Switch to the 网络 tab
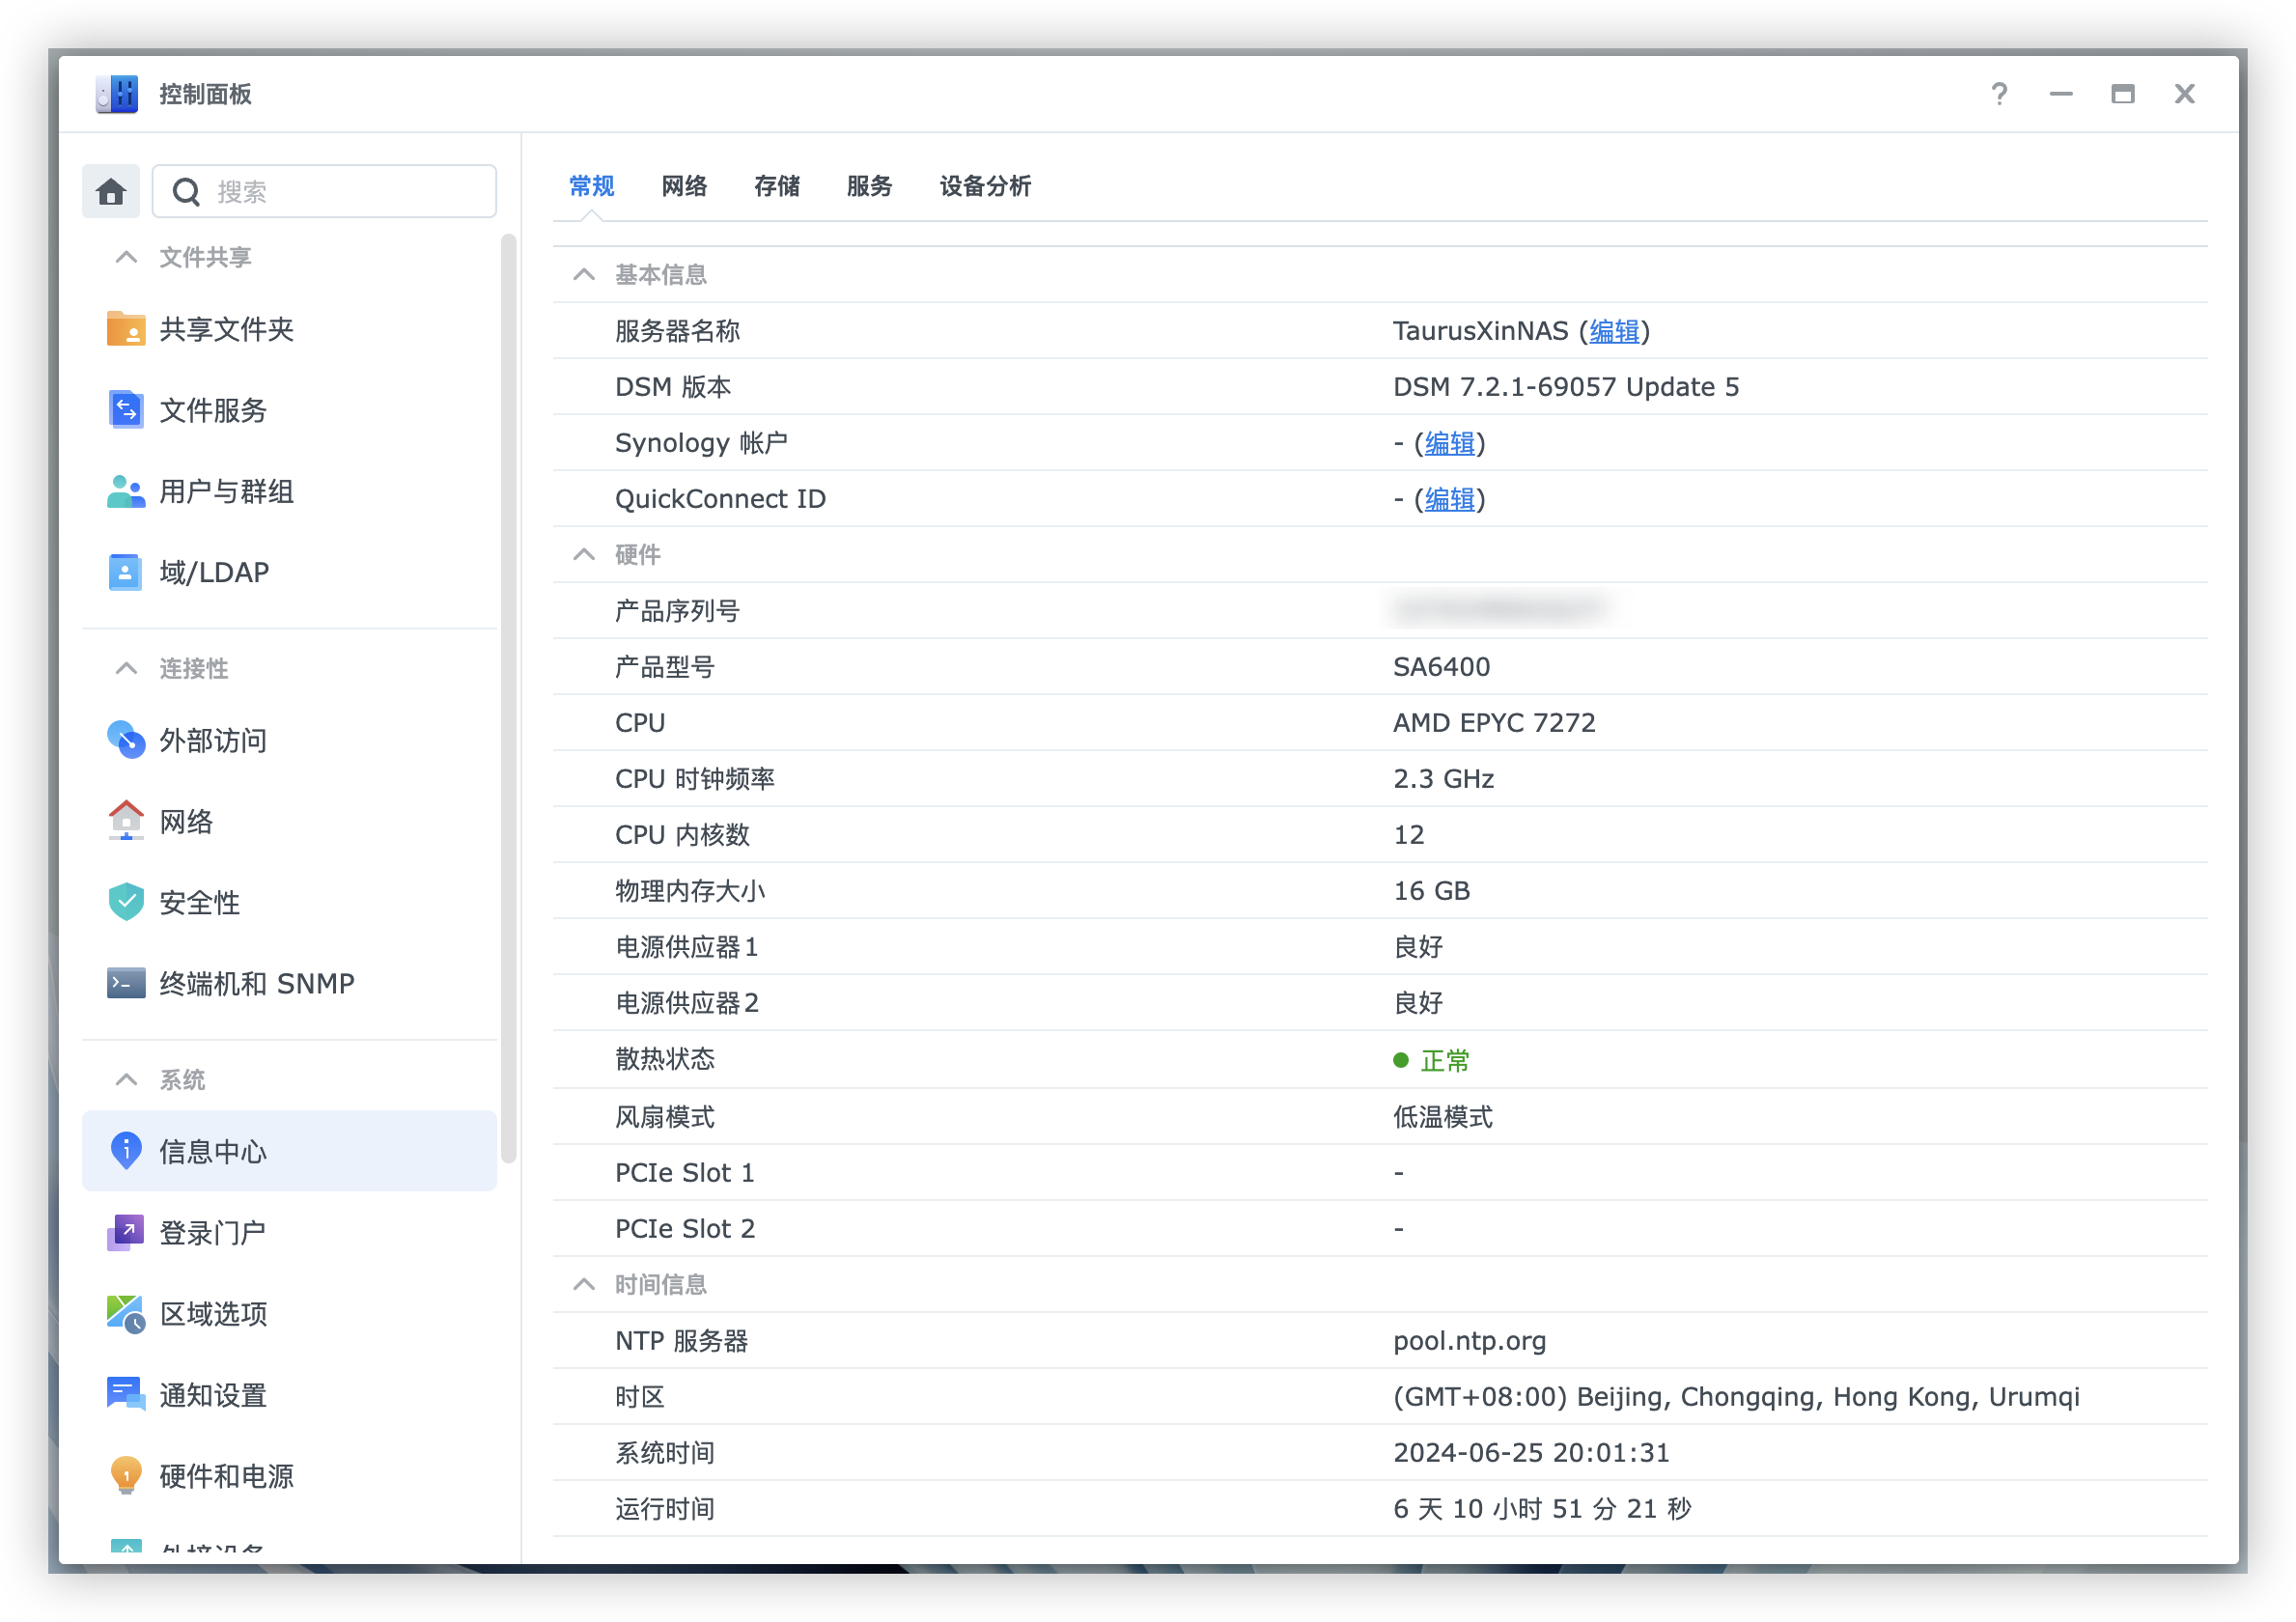2296x1622 pixels. (x=684, y=186)
